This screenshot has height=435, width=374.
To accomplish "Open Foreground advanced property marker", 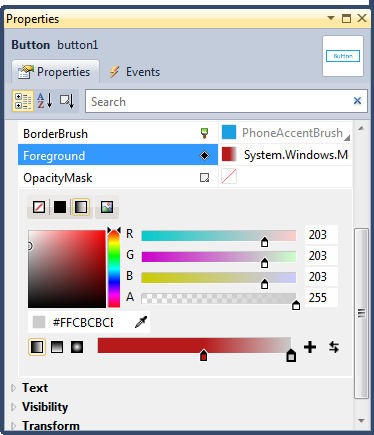I will tap(204, 155).
